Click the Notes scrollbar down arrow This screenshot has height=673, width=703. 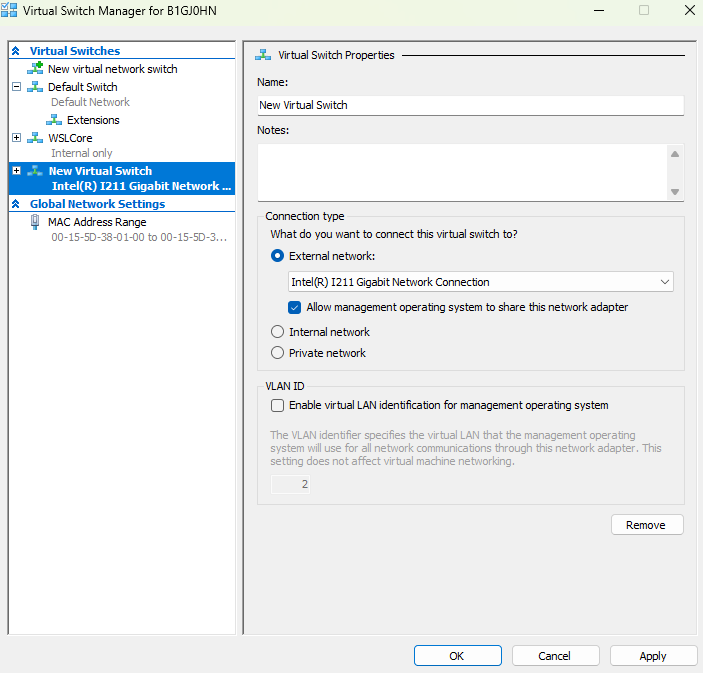(675, 192)
